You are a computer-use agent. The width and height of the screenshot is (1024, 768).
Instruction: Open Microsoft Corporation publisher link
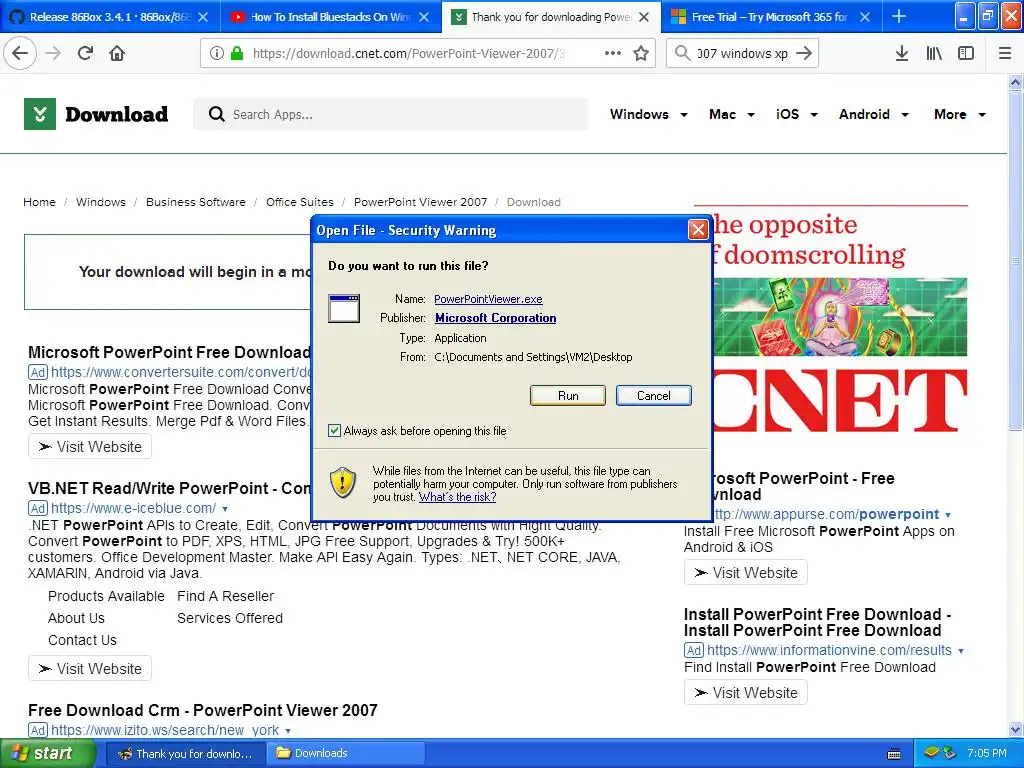tap(496, 318)
